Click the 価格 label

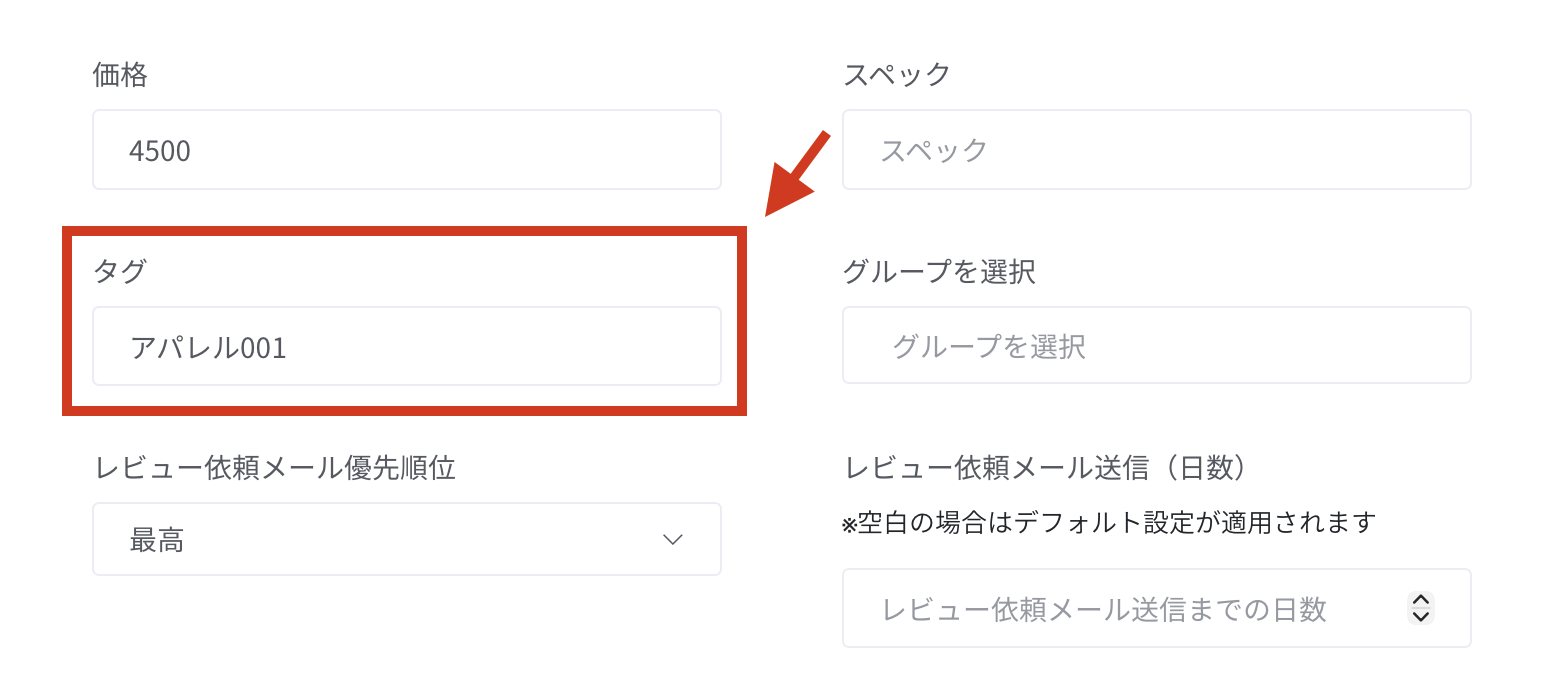click(x=120, y=74)
